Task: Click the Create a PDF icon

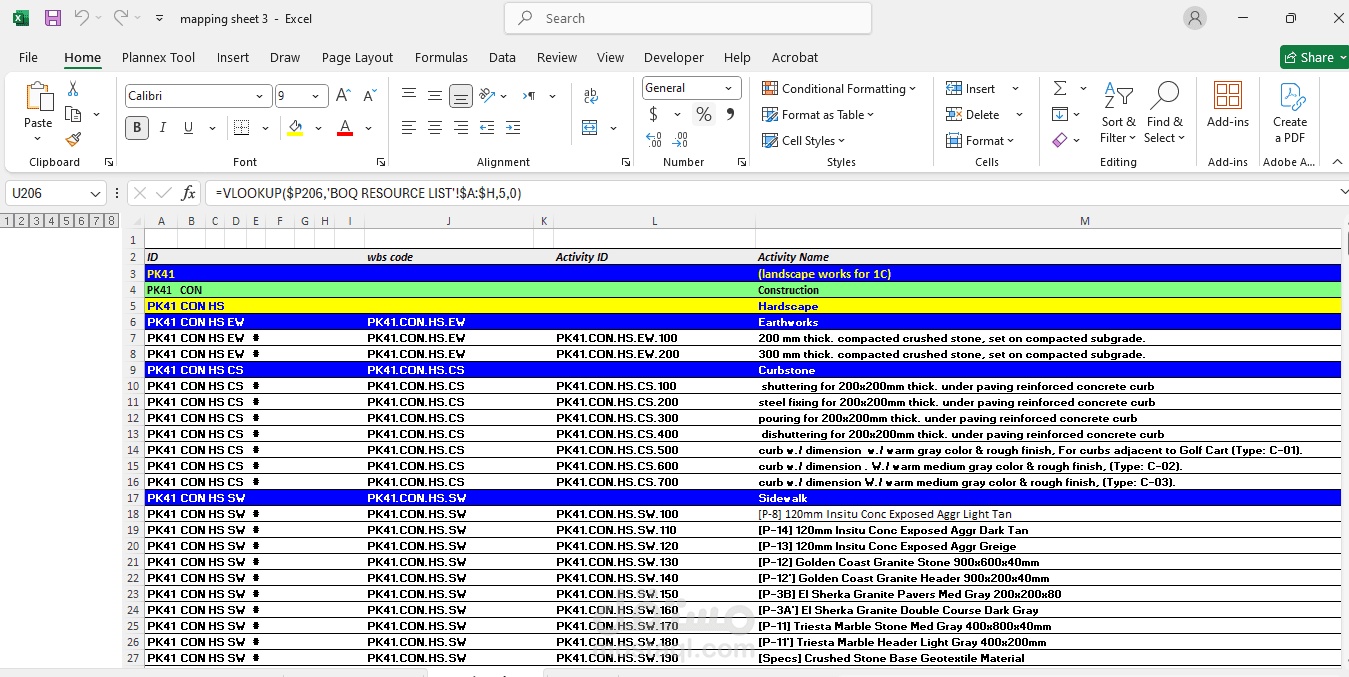Action: tap(1290, 113)
